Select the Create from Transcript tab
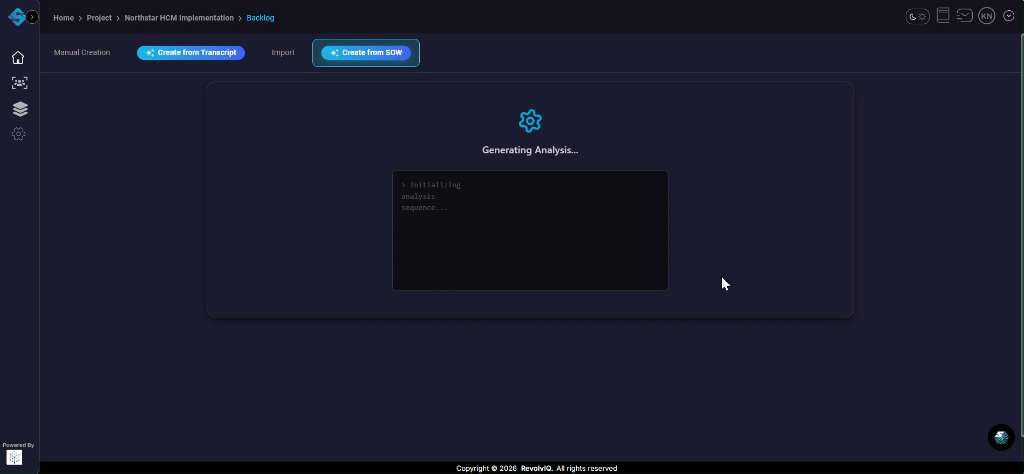Screen dimensions: 1024x474 click(x=191, y=53)
